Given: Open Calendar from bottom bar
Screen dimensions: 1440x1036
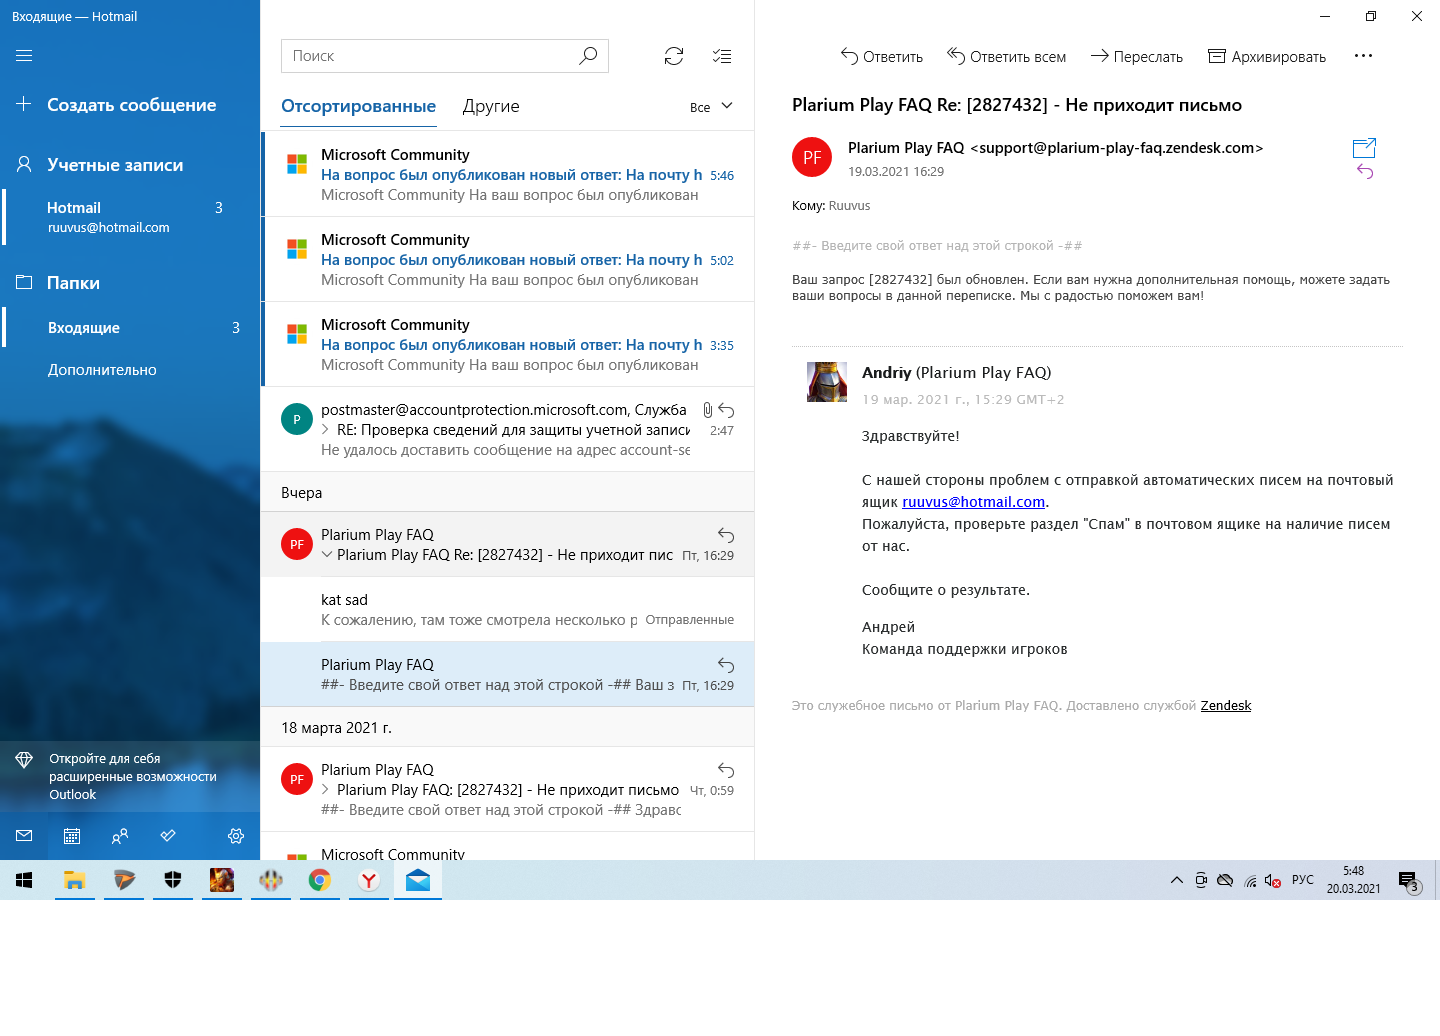Looking at the screenshot, I should [72, 836].
